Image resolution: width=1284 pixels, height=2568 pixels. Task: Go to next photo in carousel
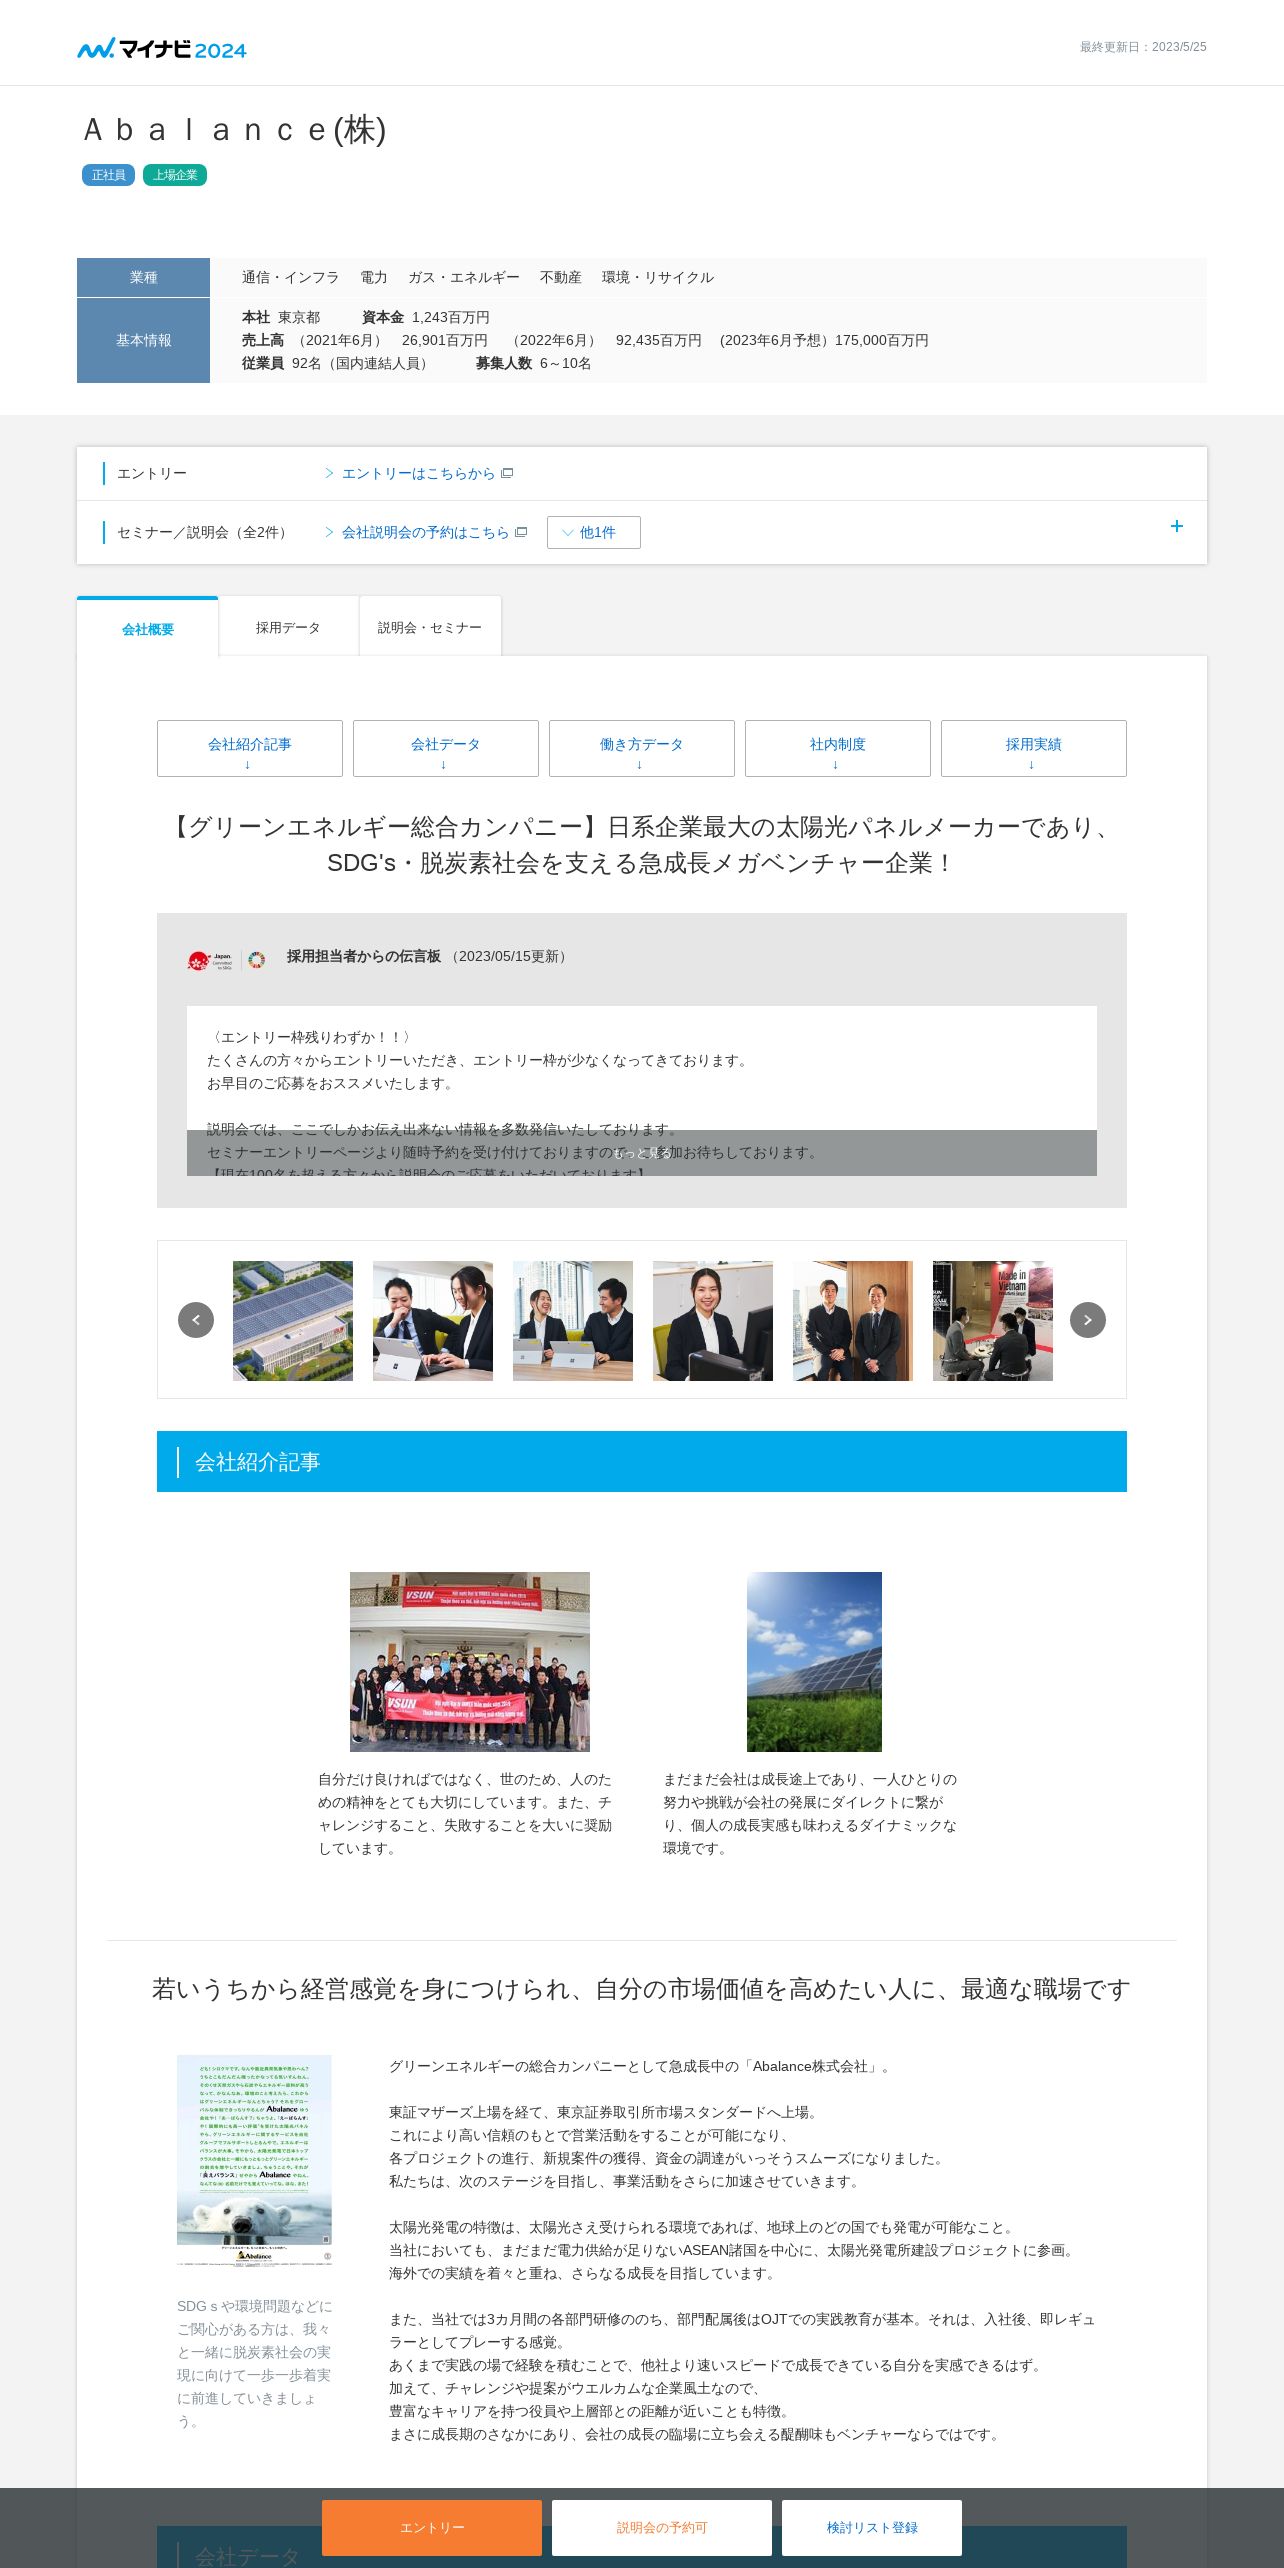click(1088, 1320)
